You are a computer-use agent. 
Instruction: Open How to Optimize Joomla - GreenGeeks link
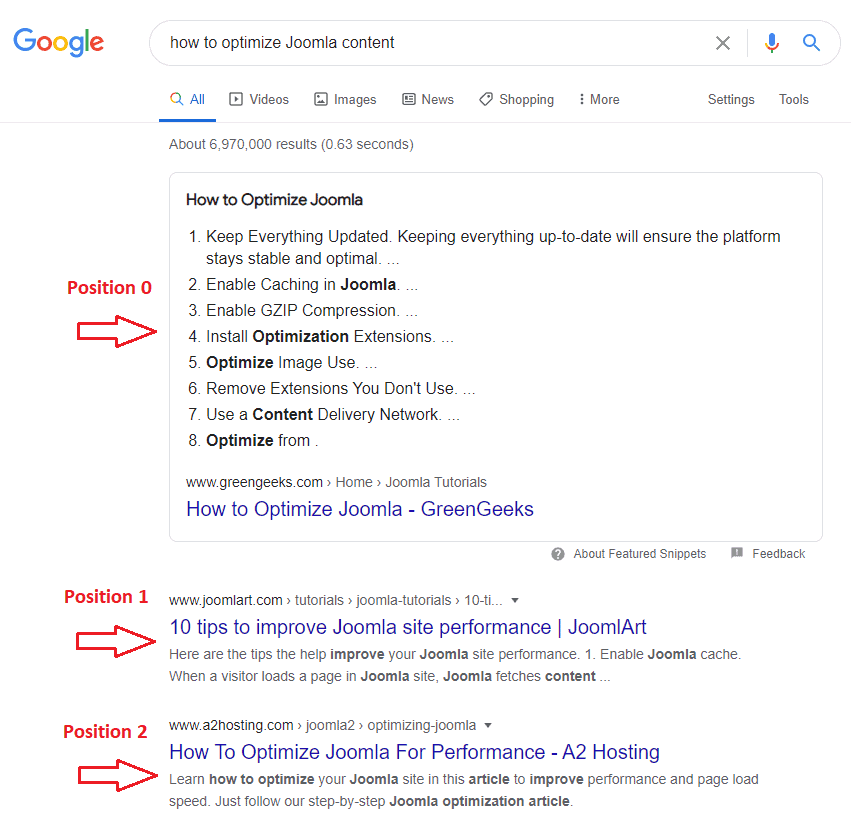click(x=360, y=509)
